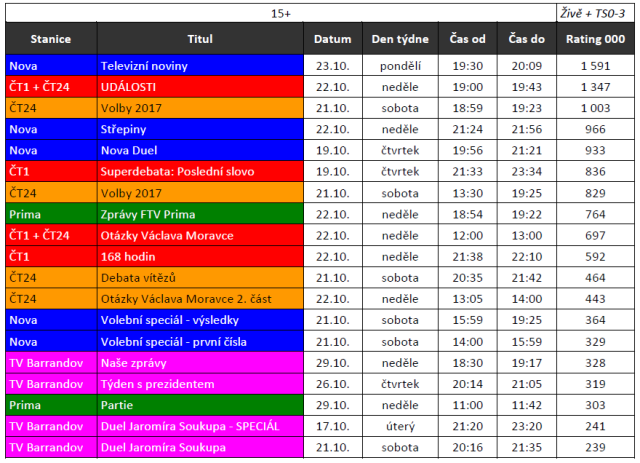Click the rating value 241
640x463 pixels.
pyautogui.click(x=596, y=426)
